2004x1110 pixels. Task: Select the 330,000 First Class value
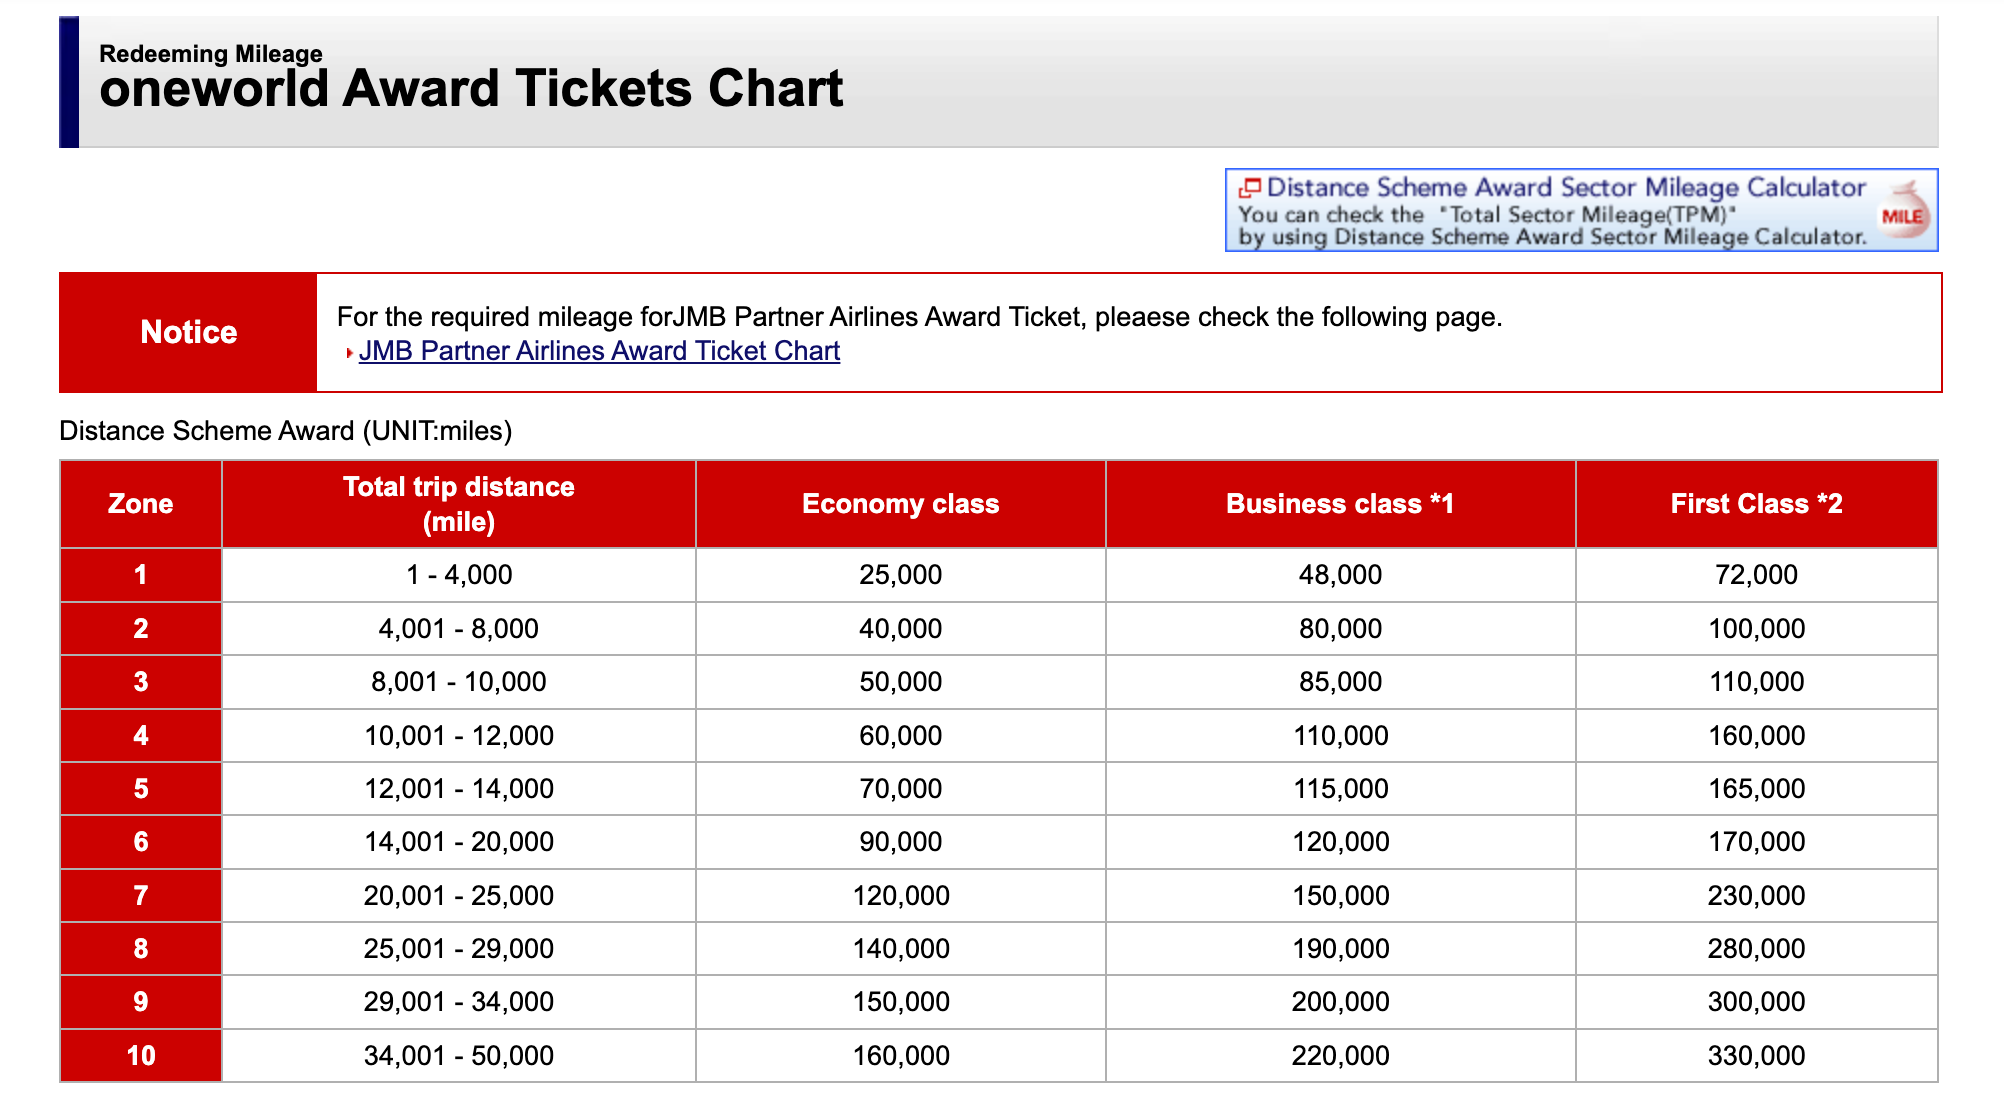1758,1055
